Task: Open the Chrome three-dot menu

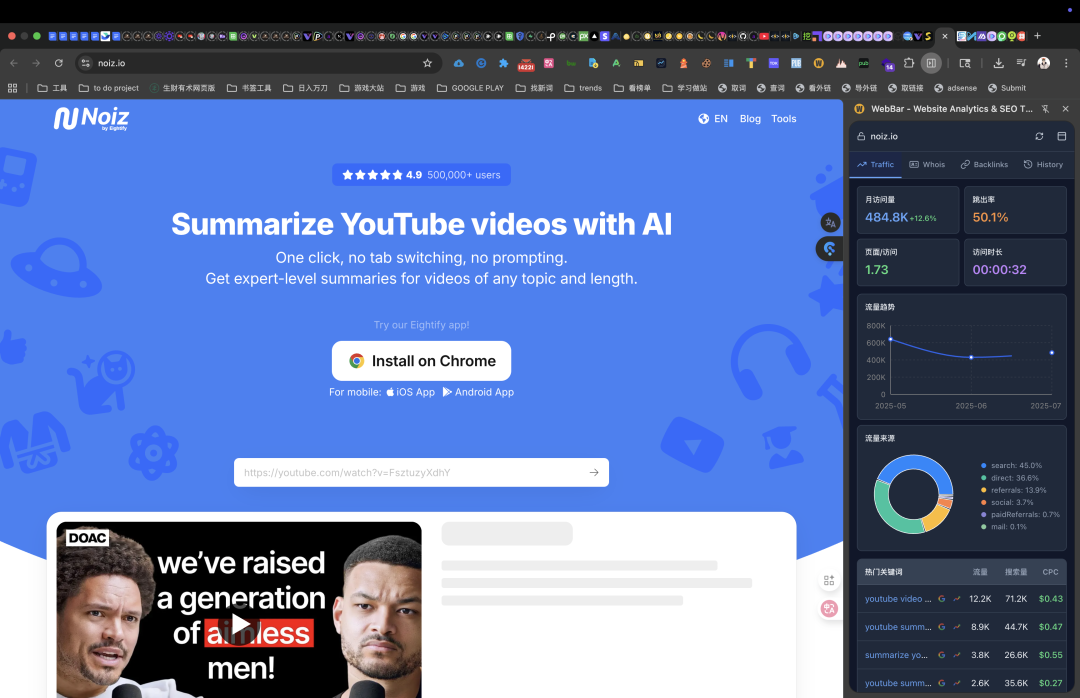Action: pos(1066,63)
